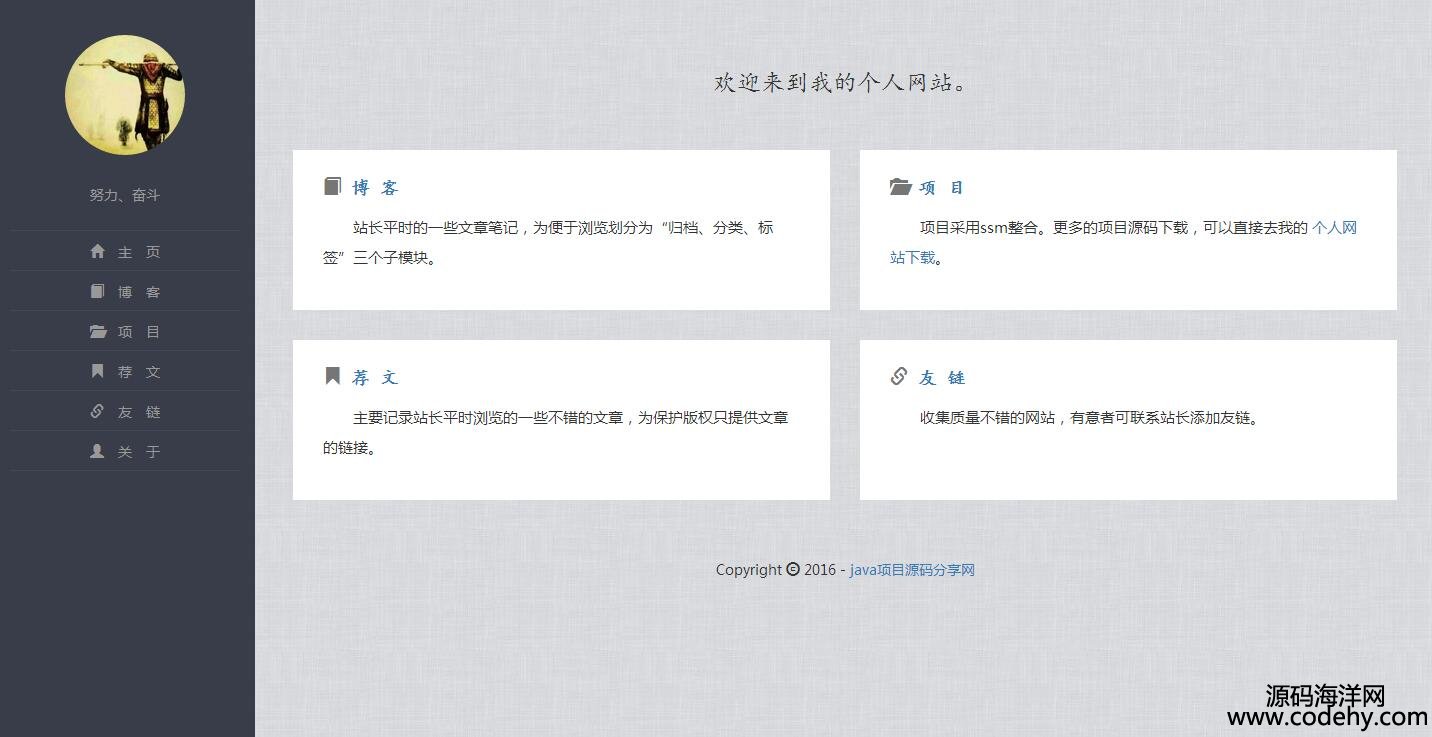Open the 博客 card title link
Image resolution: width=1432 pixels, height=737 pixels.
375,188
